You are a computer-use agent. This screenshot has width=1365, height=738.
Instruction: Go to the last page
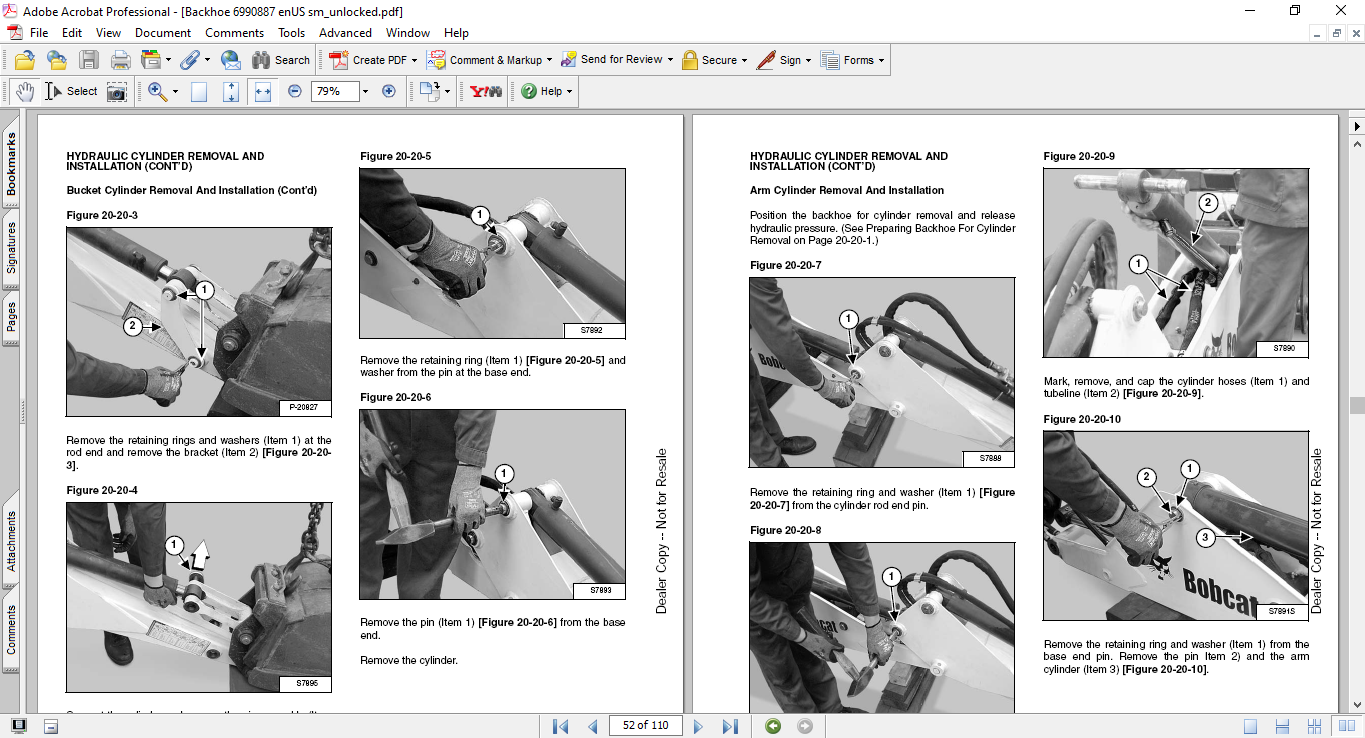tap(730, 726)
